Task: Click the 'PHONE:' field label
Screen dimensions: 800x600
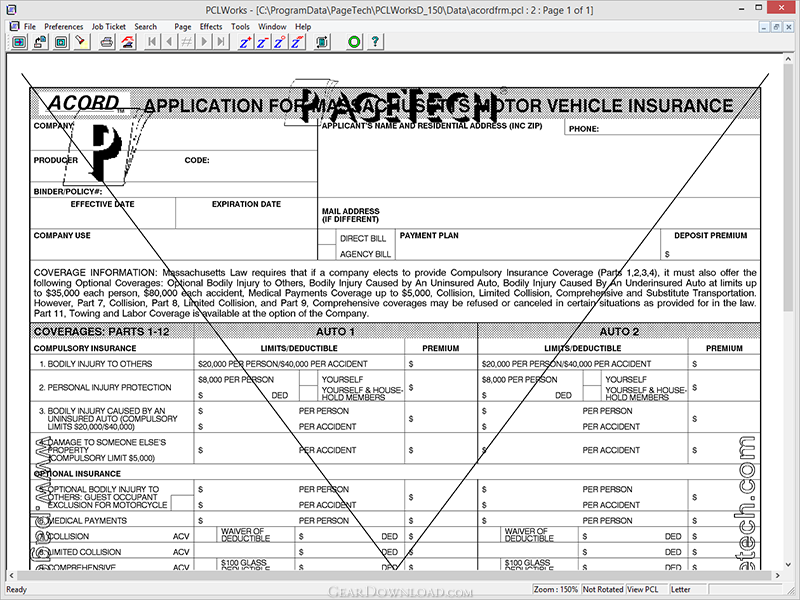Action: pyautogui.click(x=584, y=129)
